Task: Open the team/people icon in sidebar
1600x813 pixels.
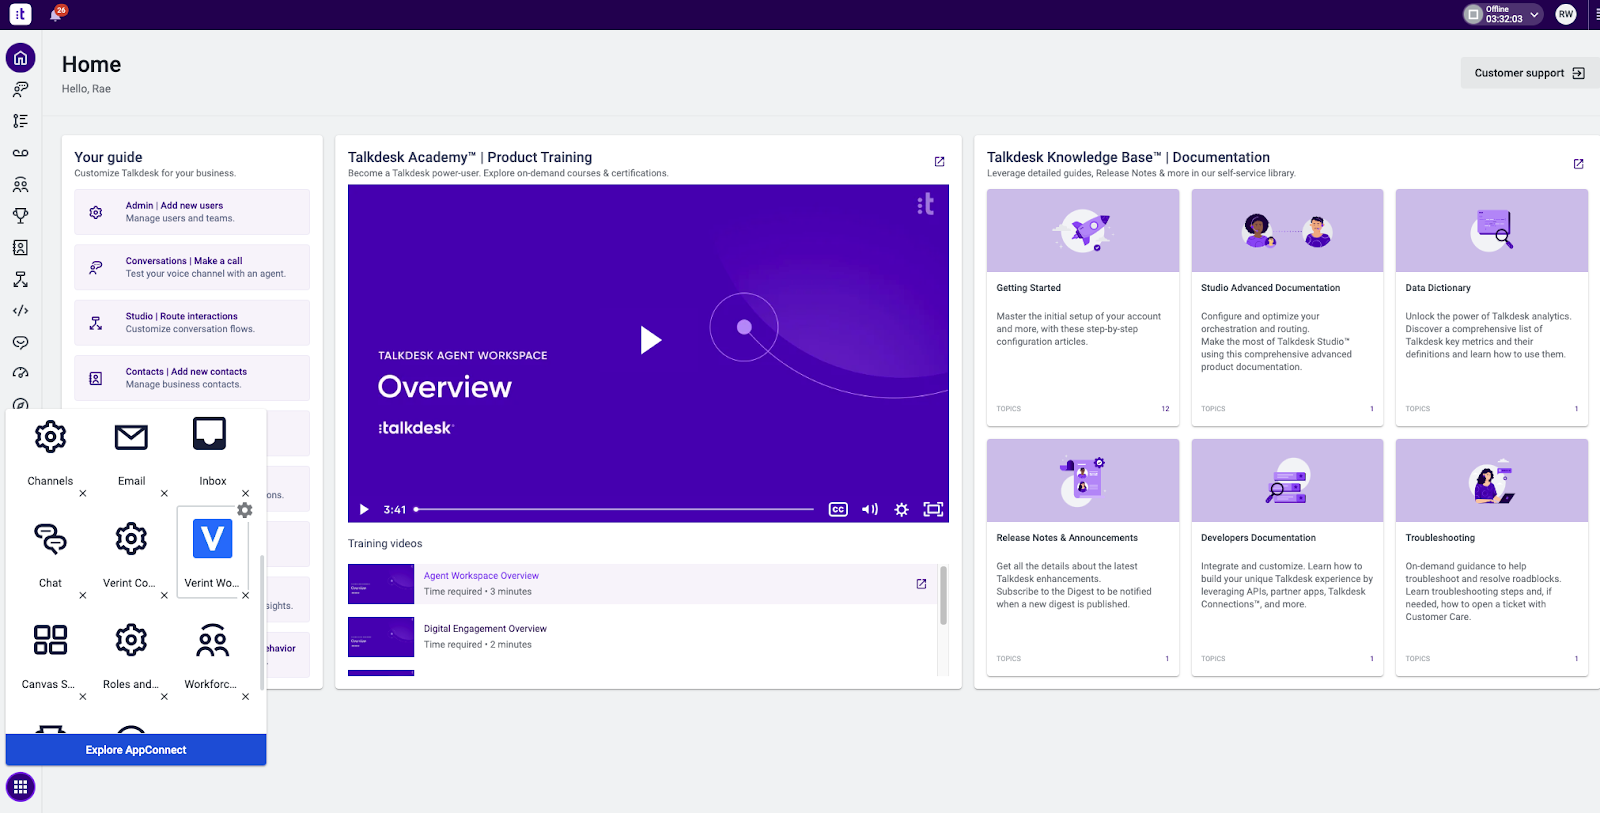Action: coord(20,185)
